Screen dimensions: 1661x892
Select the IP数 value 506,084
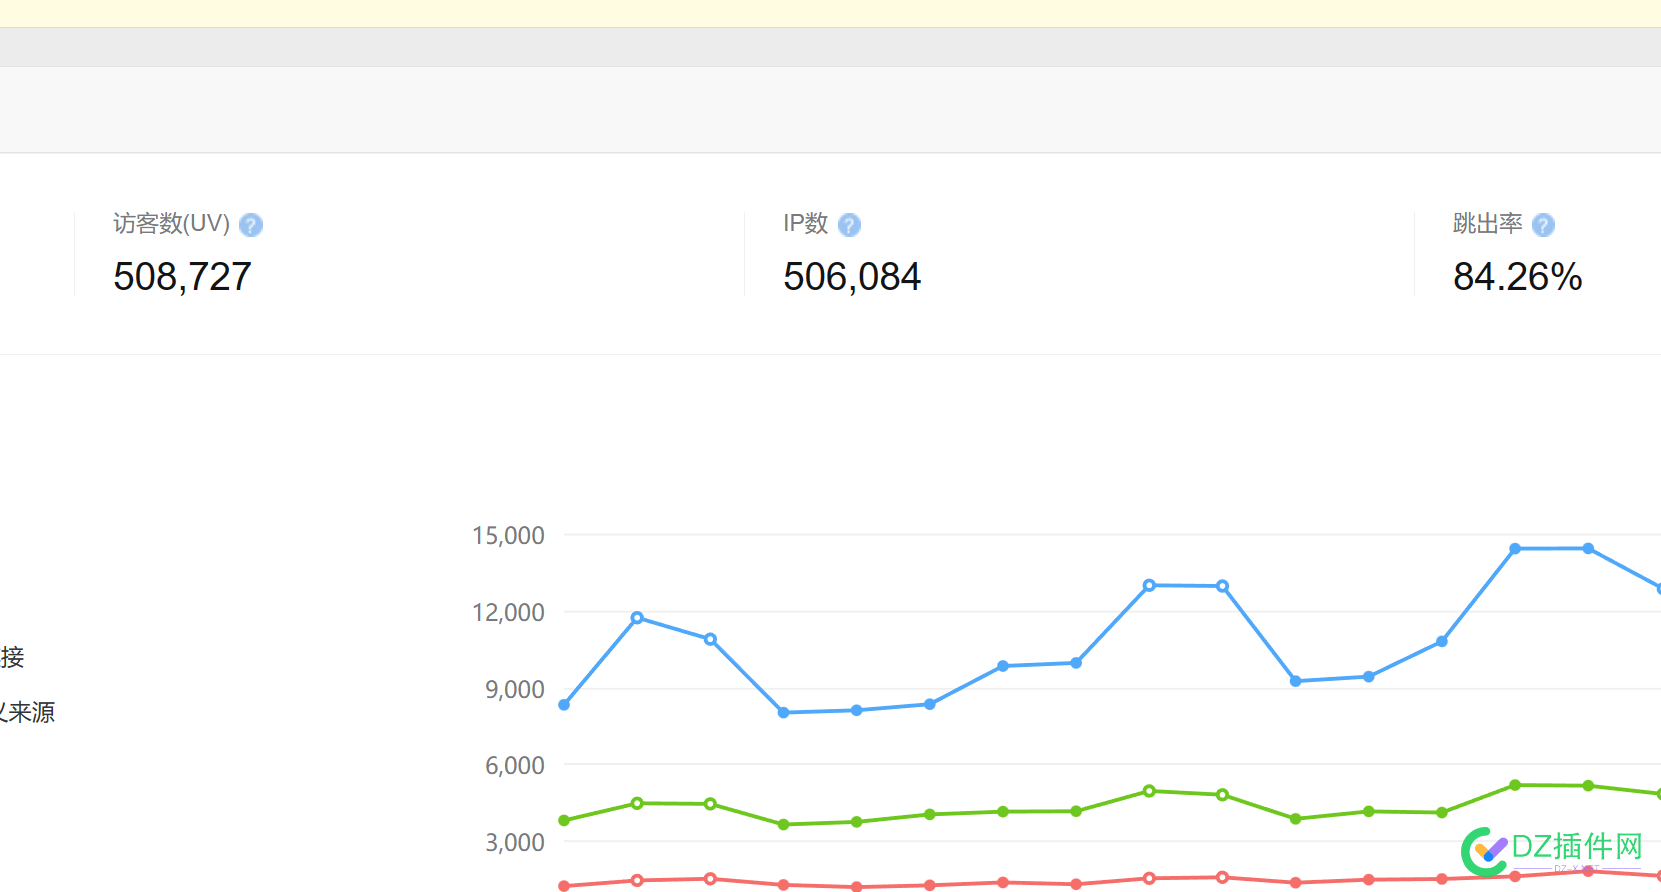click(852, 277)
